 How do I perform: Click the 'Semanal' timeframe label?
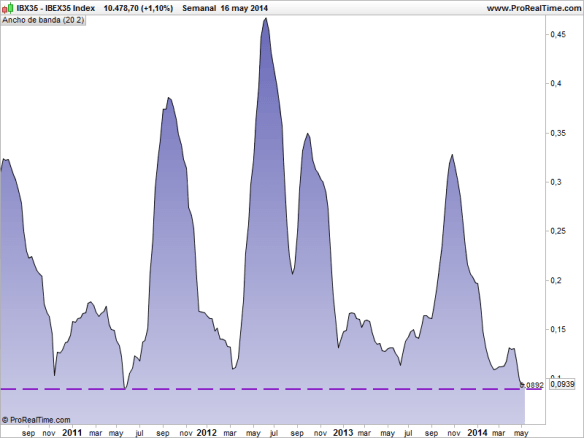pos(199,8)
